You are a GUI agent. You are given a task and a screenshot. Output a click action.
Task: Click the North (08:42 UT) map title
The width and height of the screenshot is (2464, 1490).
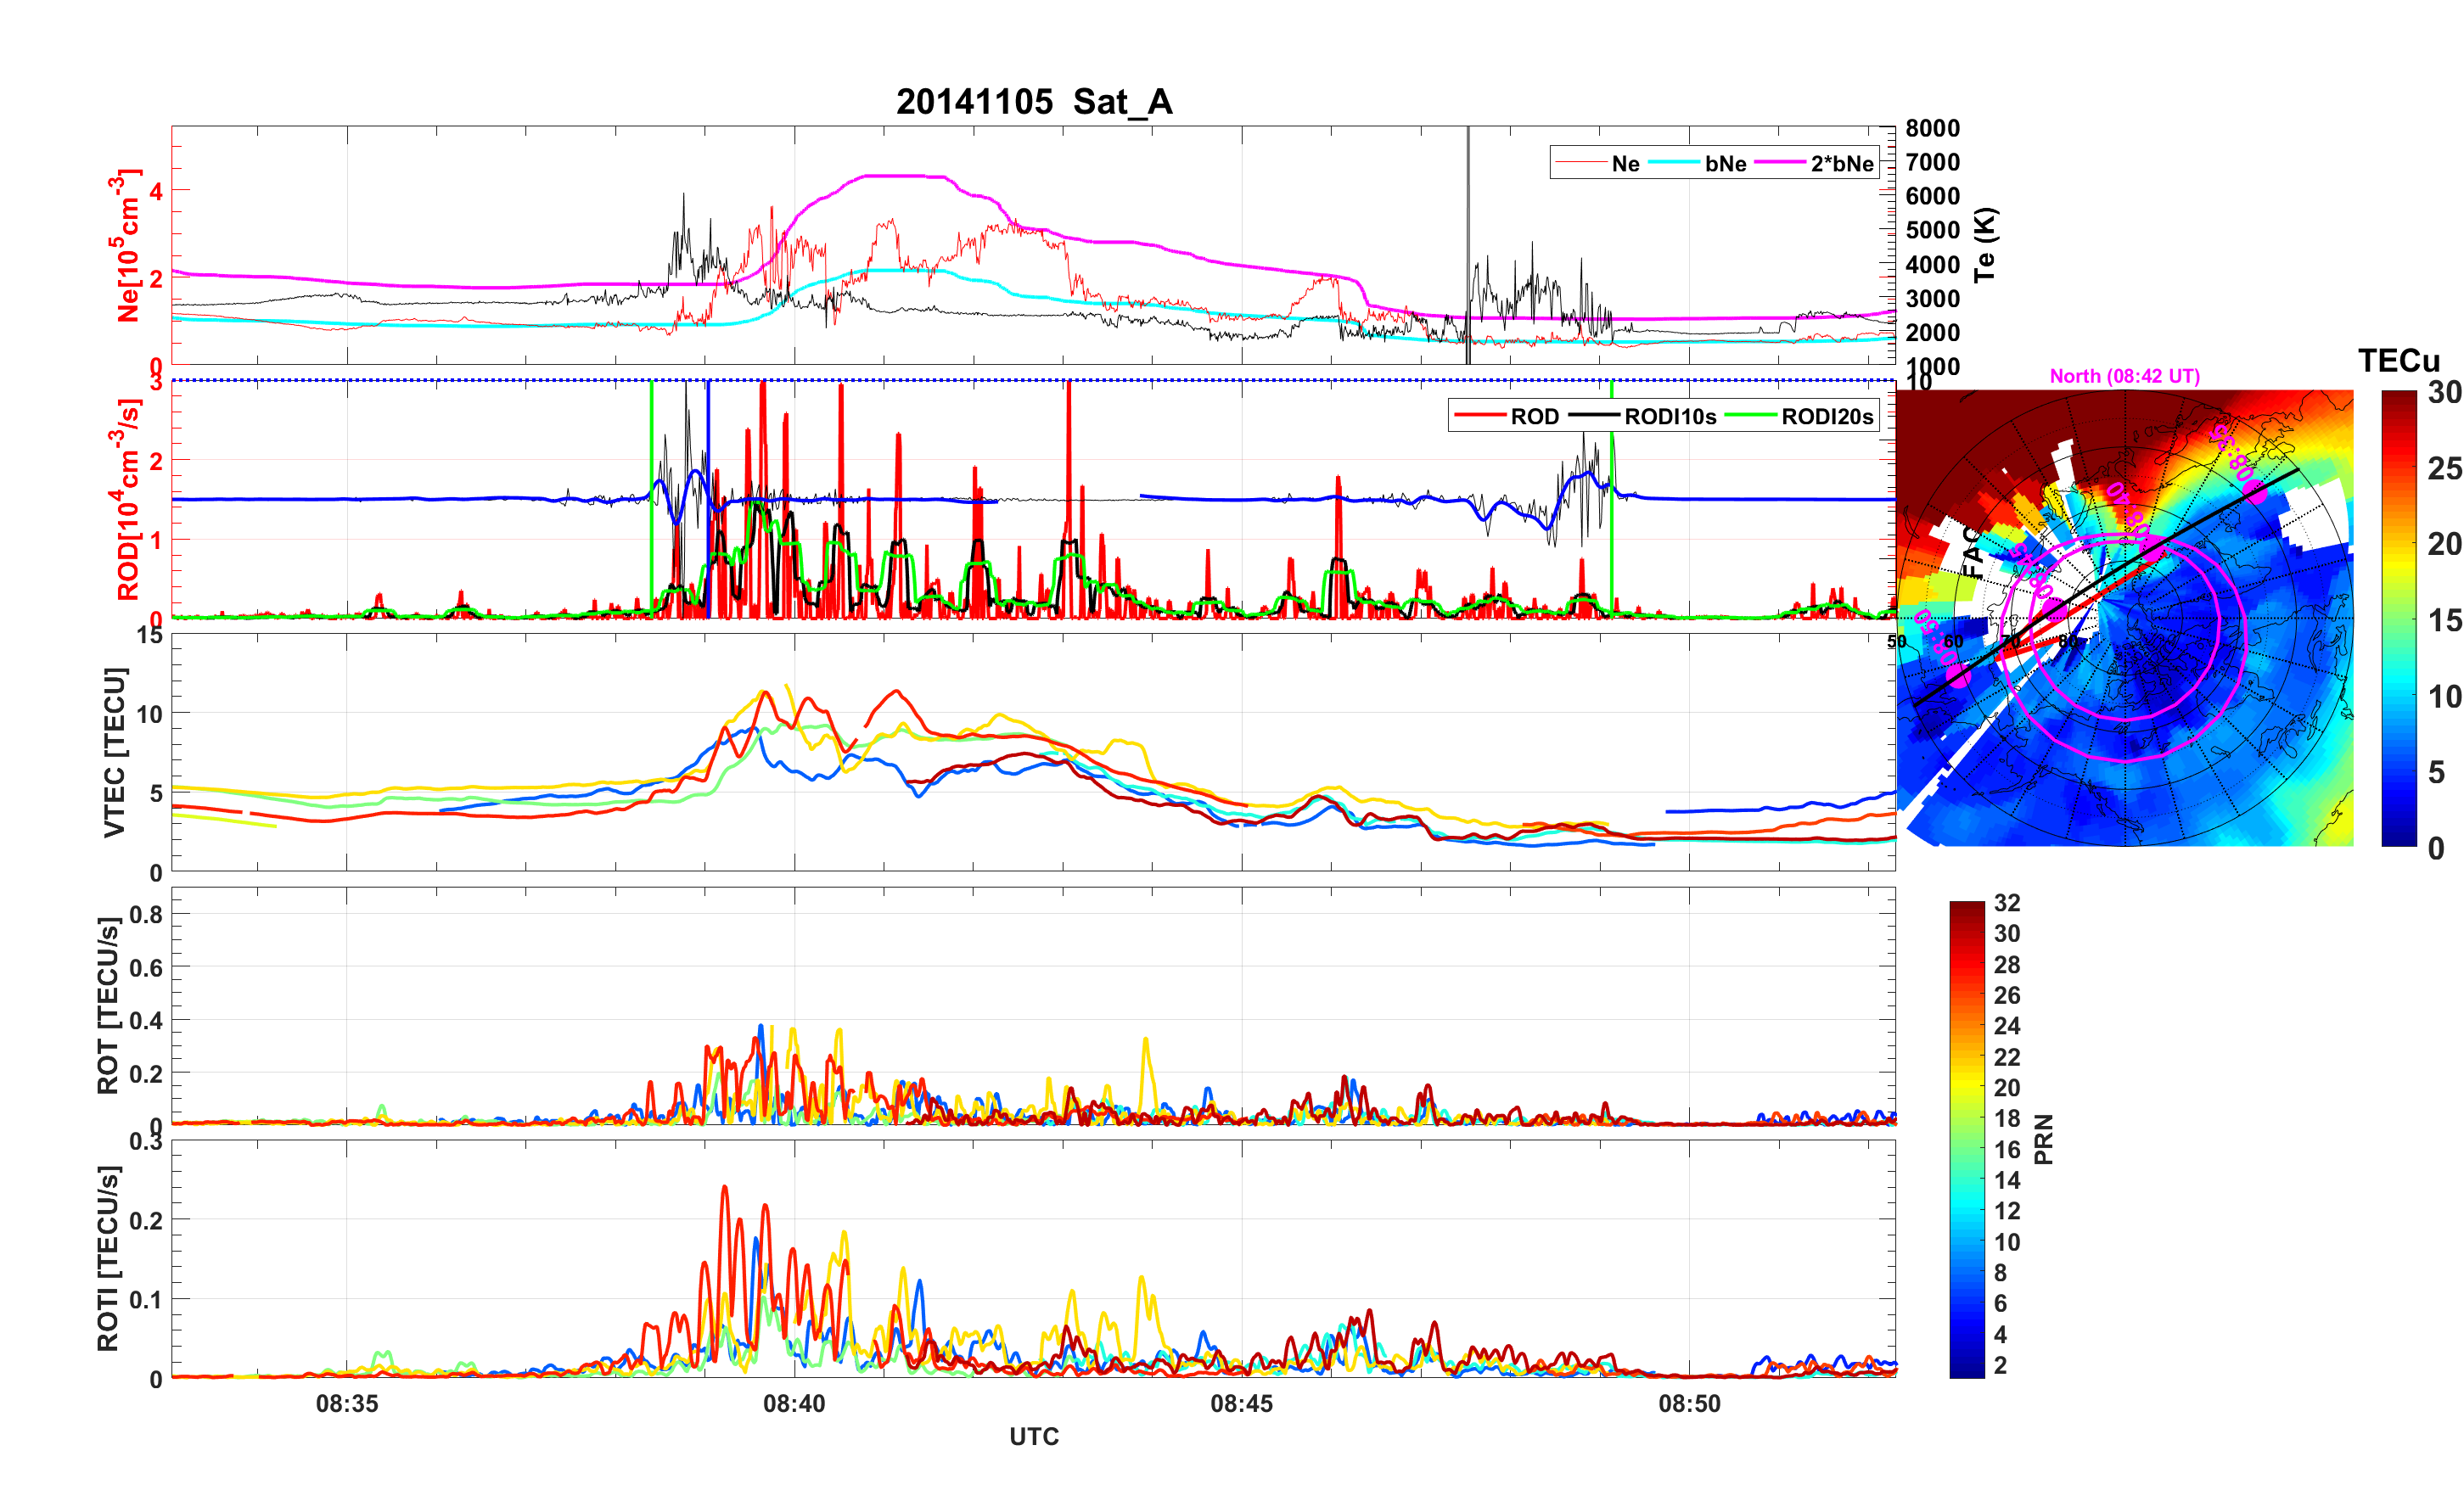point(2124,376)
